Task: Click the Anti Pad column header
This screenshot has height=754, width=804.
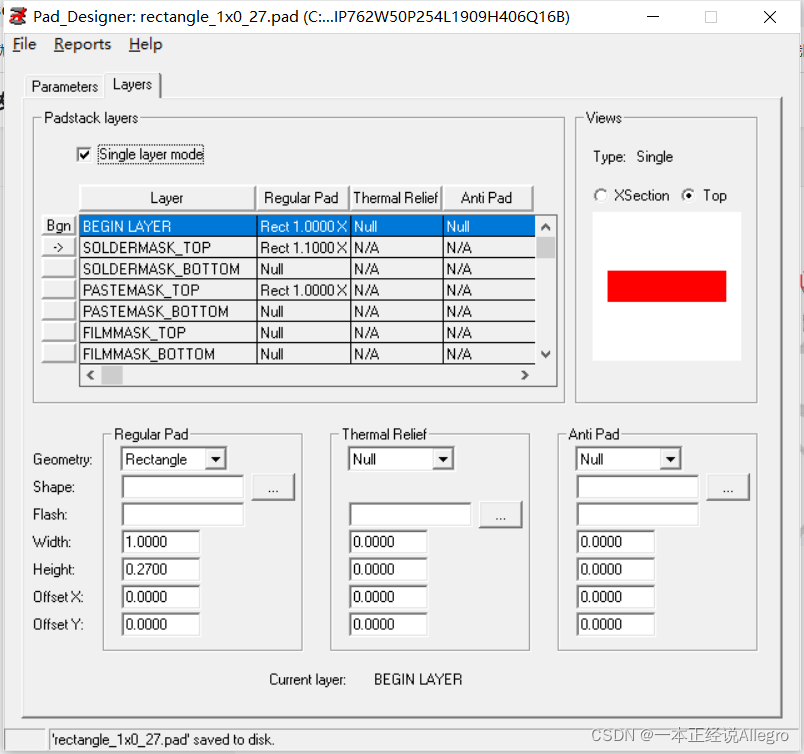Action: coord(487,198)
